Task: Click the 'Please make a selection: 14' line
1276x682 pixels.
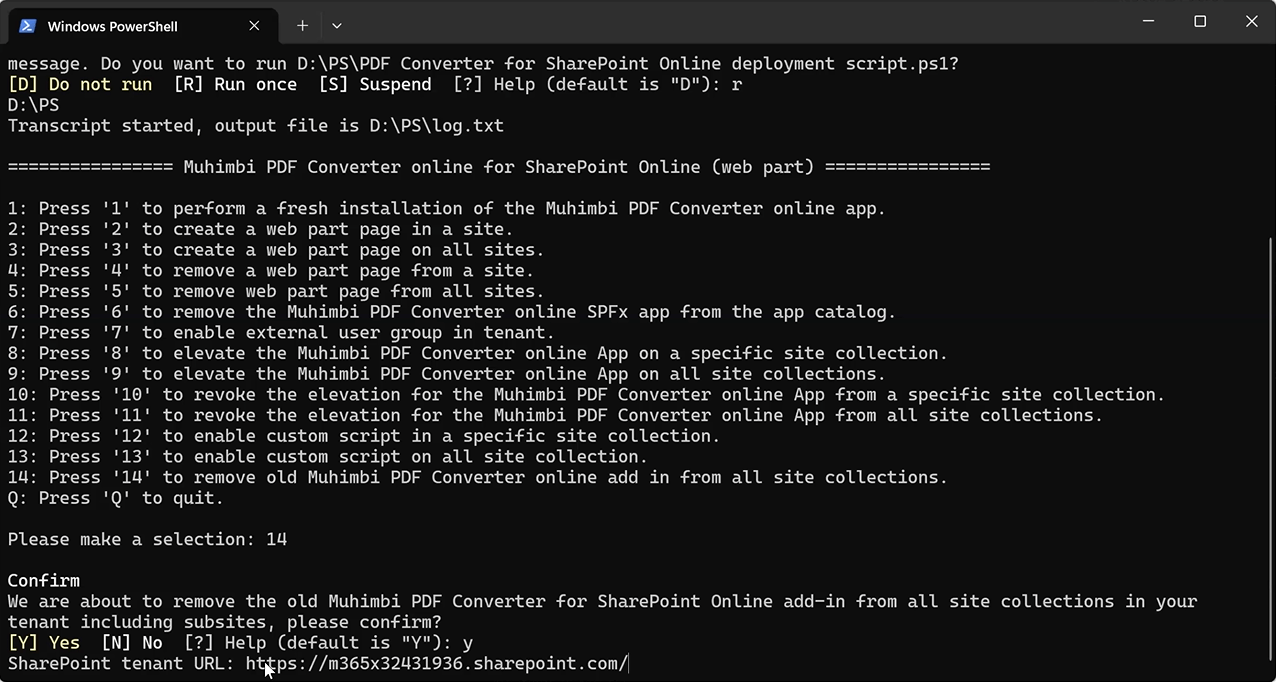Action: point(147,539)
